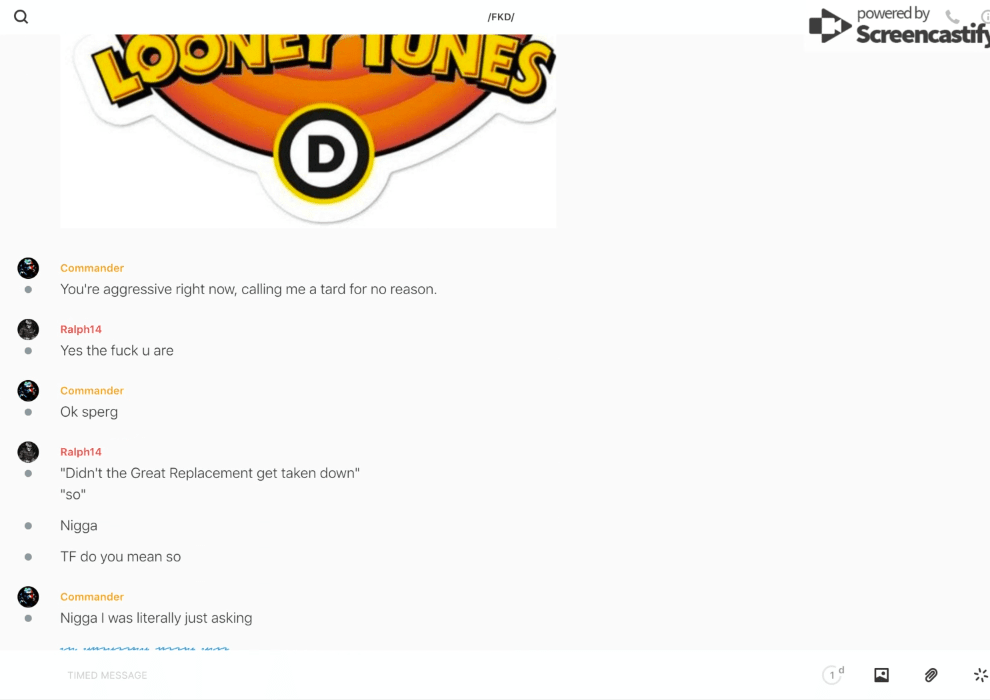Open the Looney Tunes image attachment
The height and width of the screenshot is (700, 990).
pyautogui.click(x=308, y=131)
